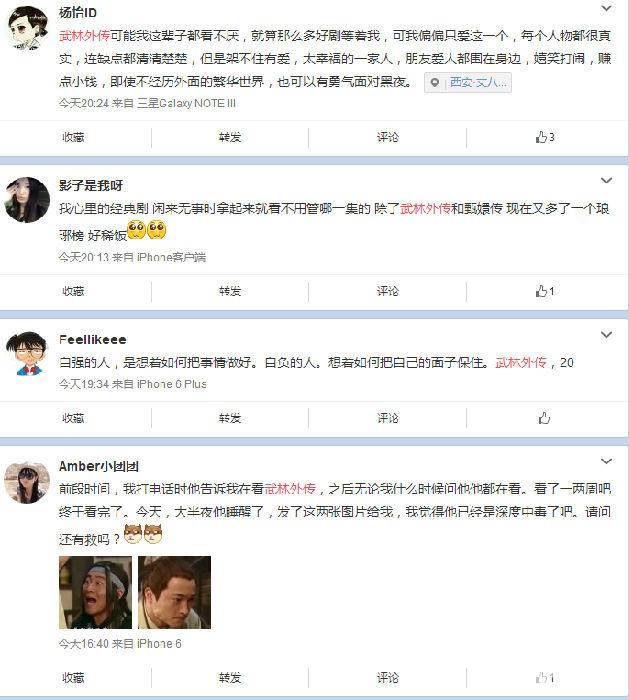Screen dimensions: 629x700
Task: Open 武林外传 keyword link in first post
Action: [84, 36]
